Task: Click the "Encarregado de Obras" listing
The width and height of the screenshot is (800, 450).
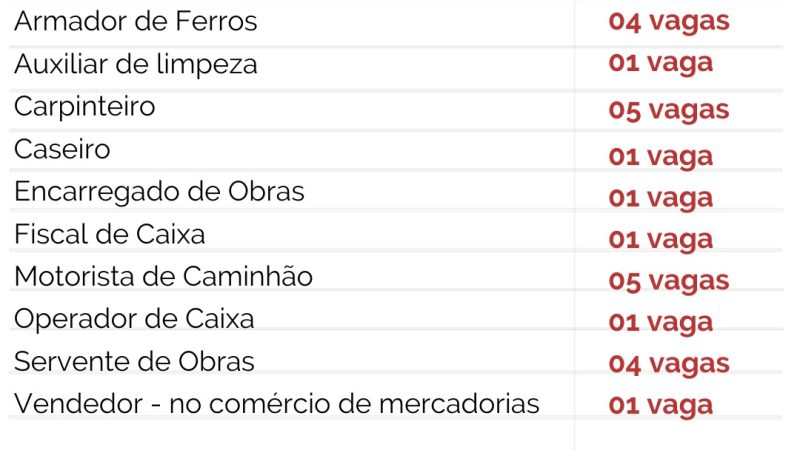Action: (x=159, y=191)
